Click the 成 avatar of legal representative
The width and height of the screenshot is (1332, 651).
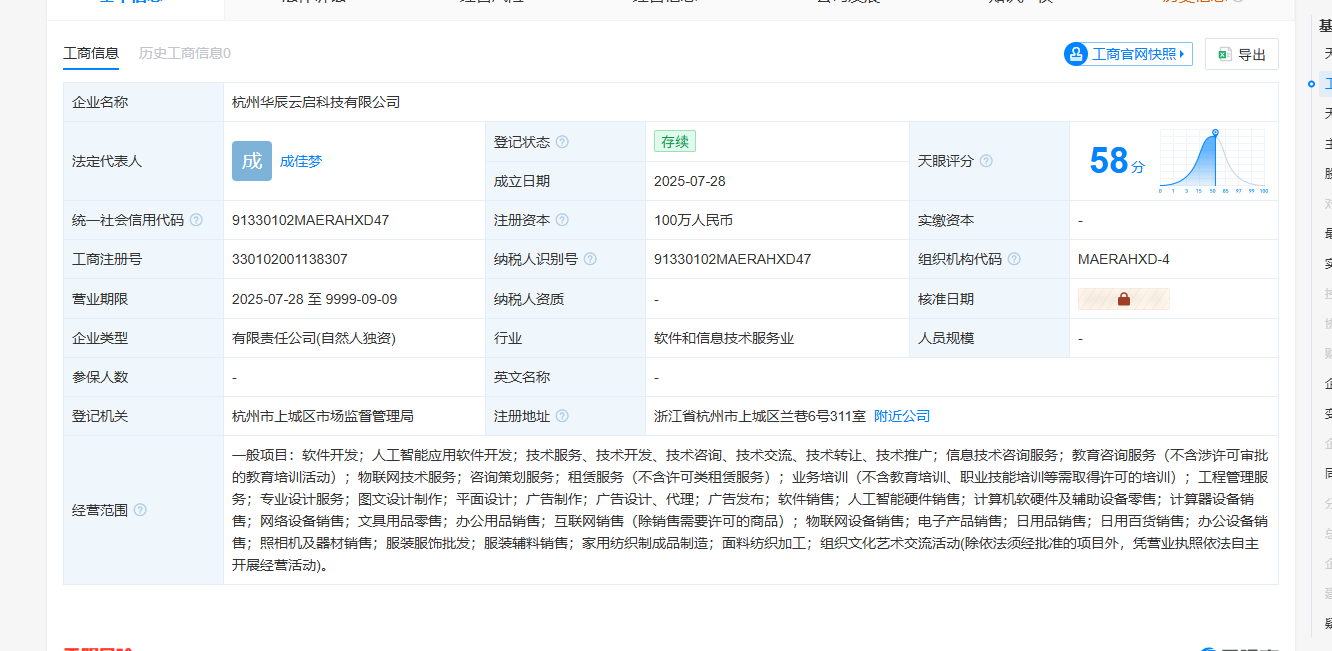click(x=252, y=161)
